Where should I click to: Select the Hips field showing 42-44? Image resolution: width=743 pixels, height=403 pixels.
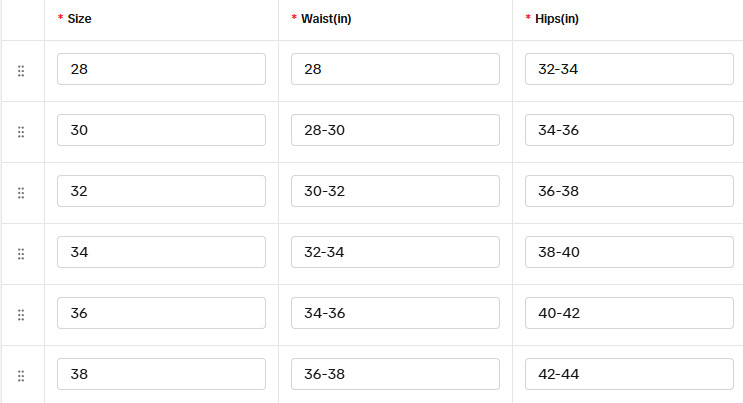pos(629,374)
